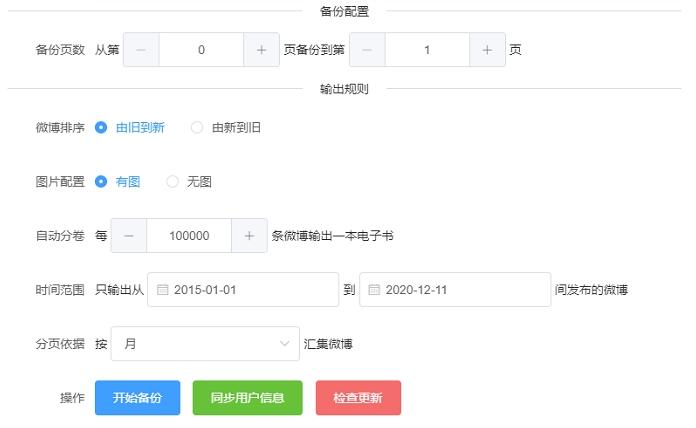Screen dimensions: 696x428
Task: Click the 有图 label text
Action: (x=128, y=182)
